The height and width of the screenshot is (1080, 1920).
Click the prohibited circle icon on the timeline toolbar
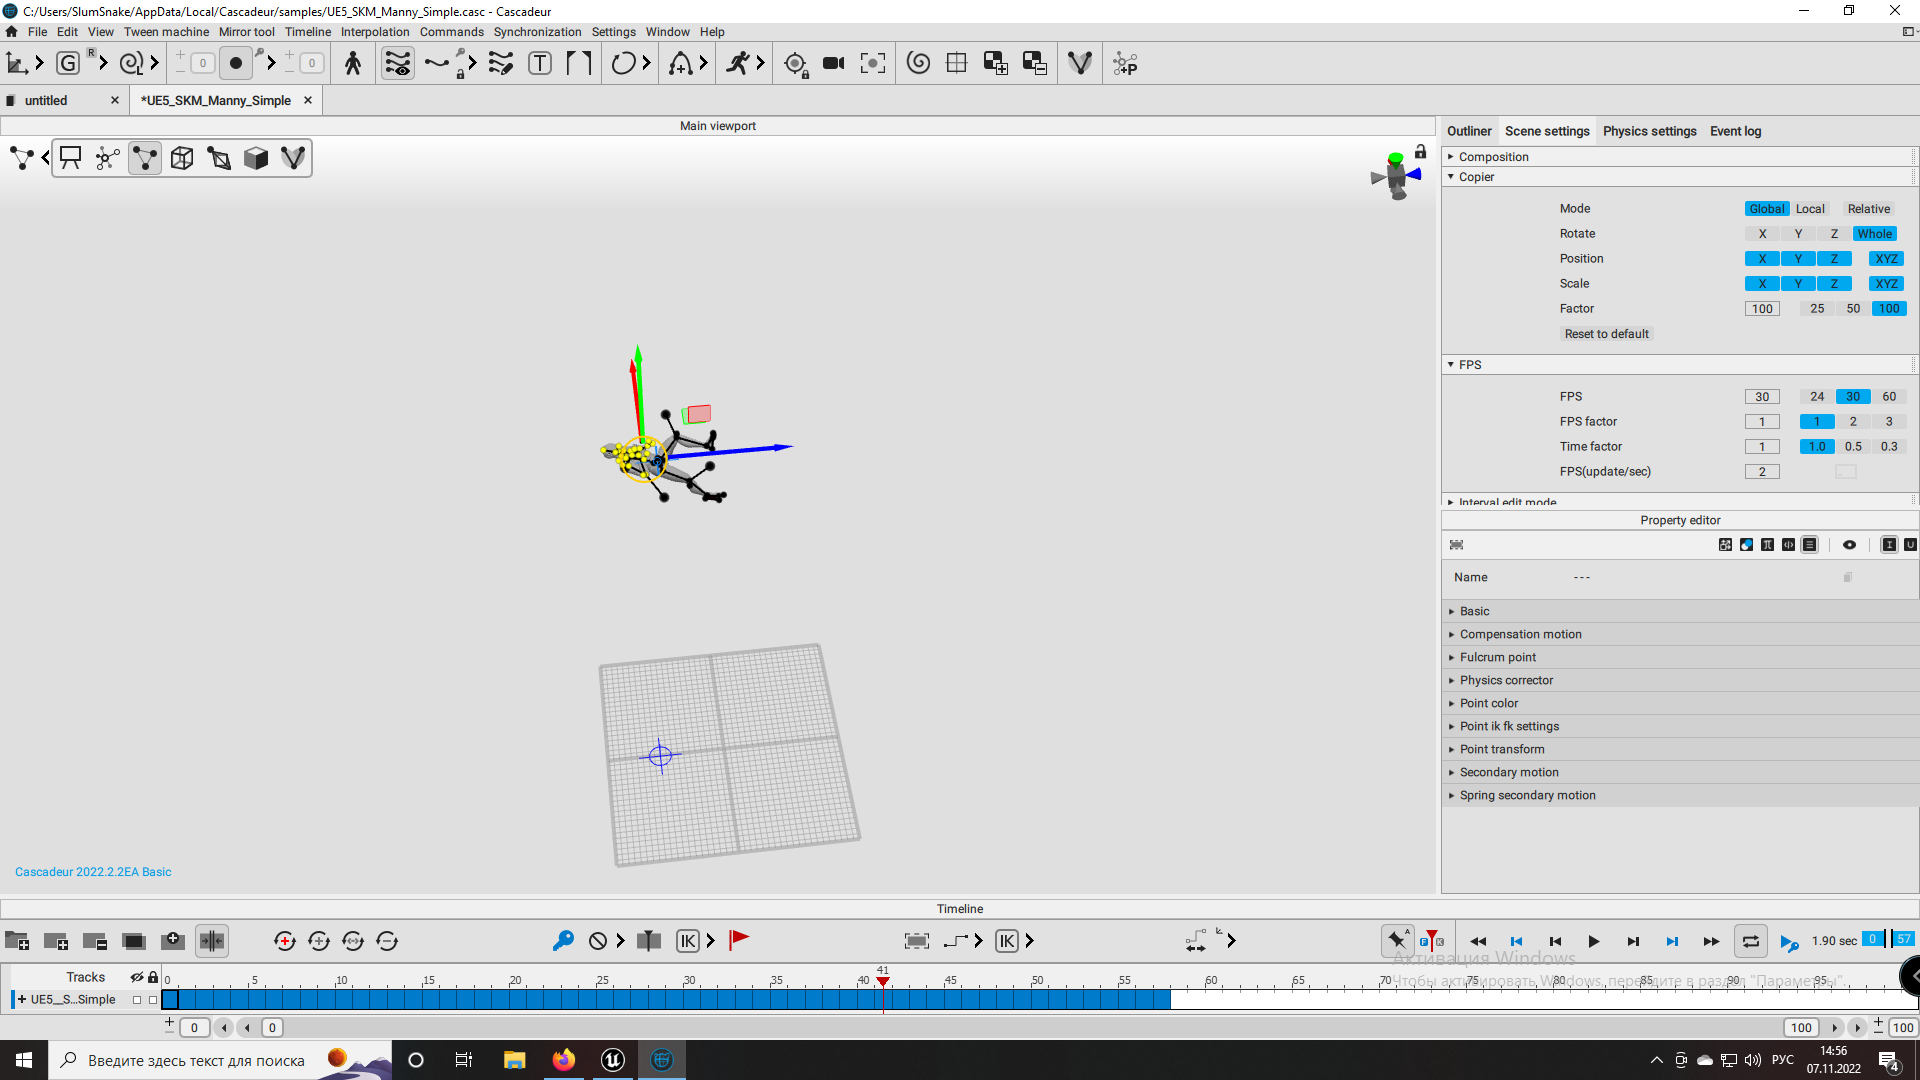point(598,941)
